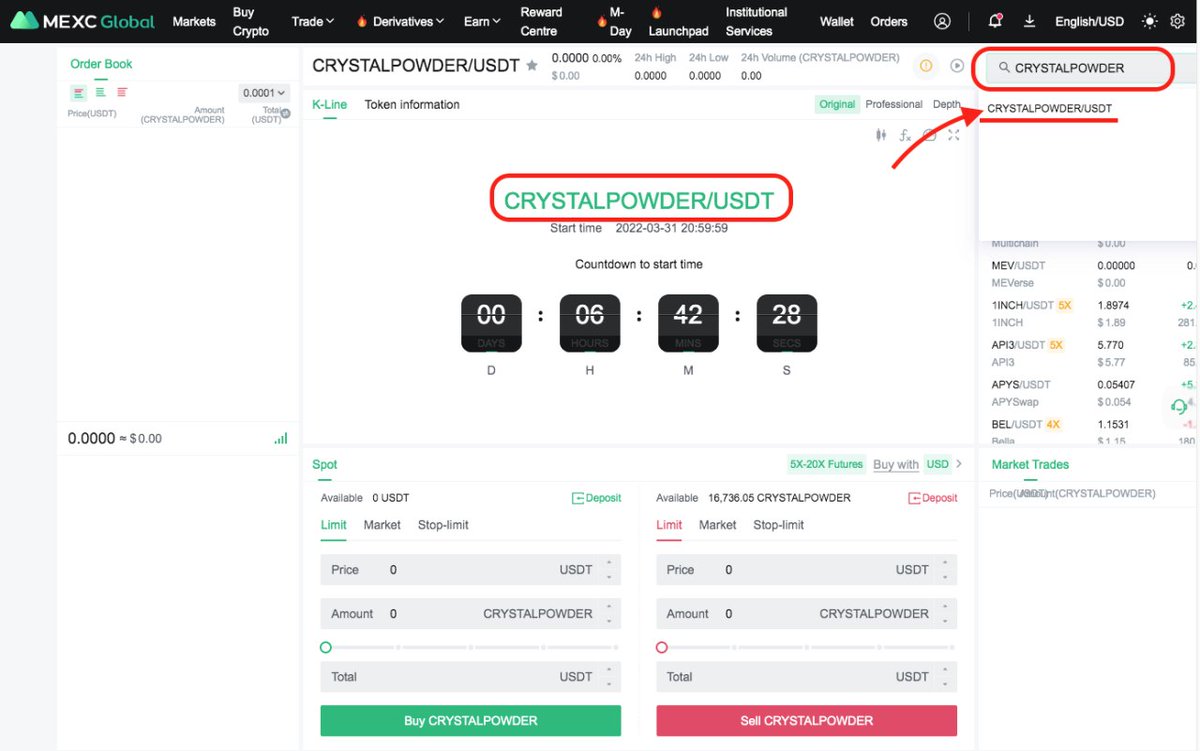Switch to Token information tab
This screenshot has width=1200, height=751.
pyautogui.click(x=412, y=104)
